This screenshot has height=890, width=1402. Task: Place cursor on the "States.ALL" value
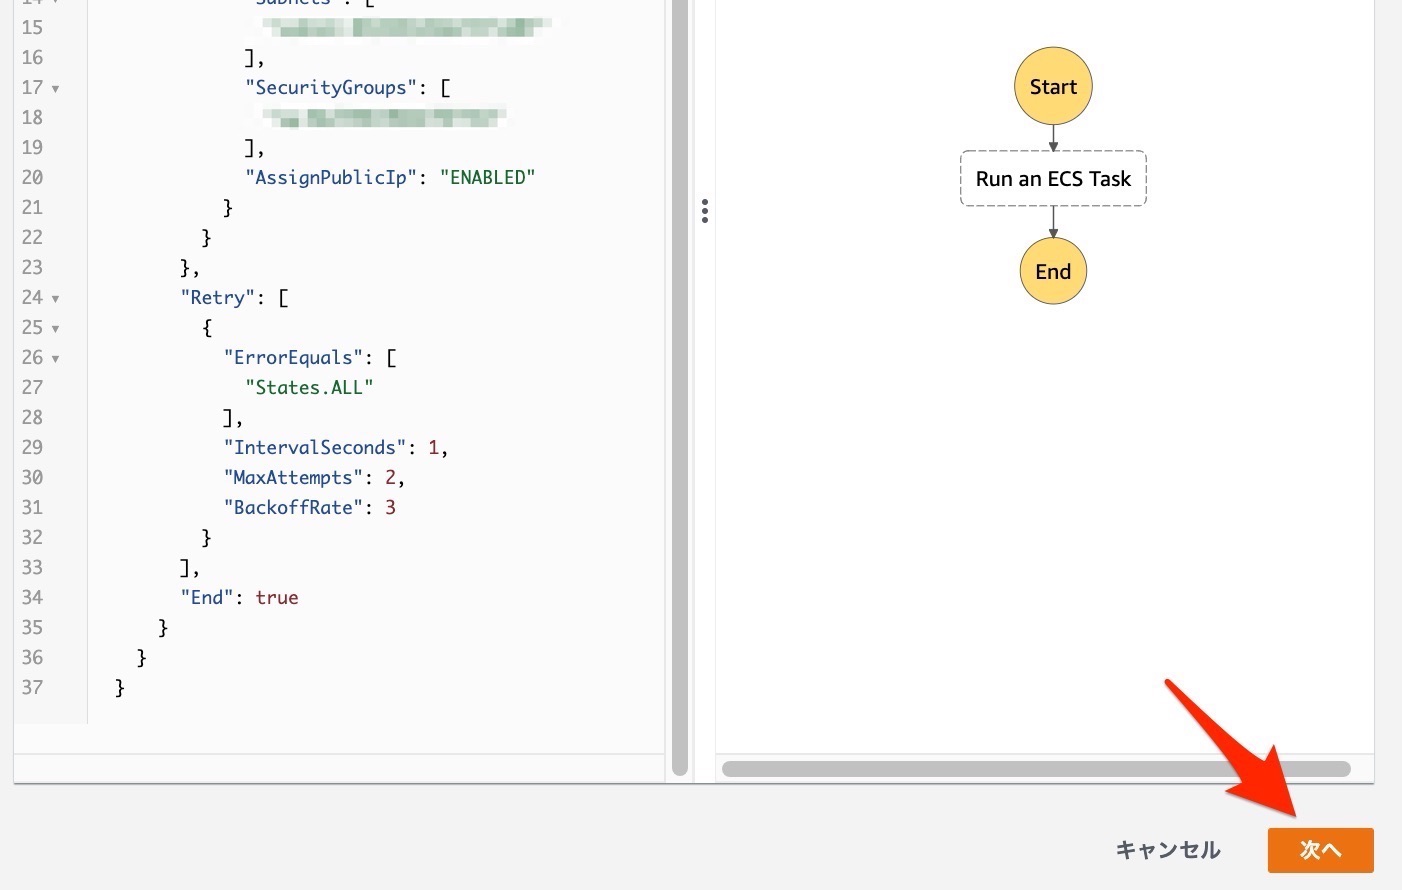[x=310, y=387]
